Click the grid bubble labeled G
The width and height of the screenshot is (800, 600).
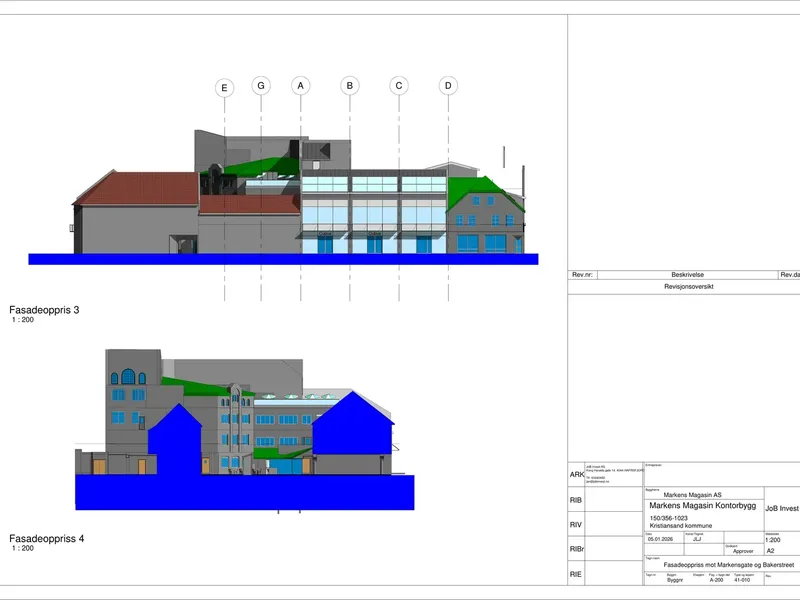coord(261,86)
